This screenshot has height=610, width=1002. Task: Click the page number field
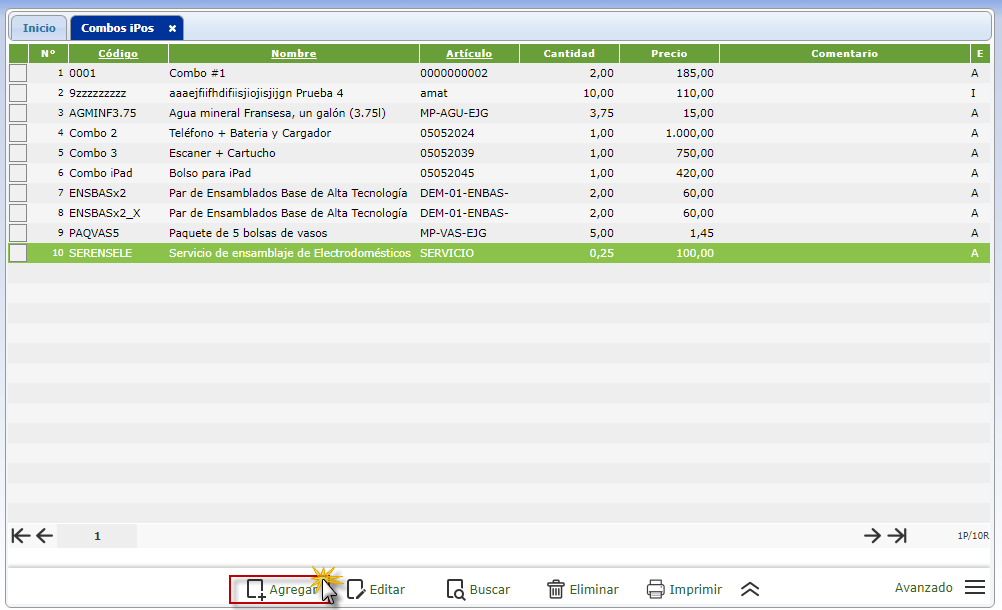97,536
